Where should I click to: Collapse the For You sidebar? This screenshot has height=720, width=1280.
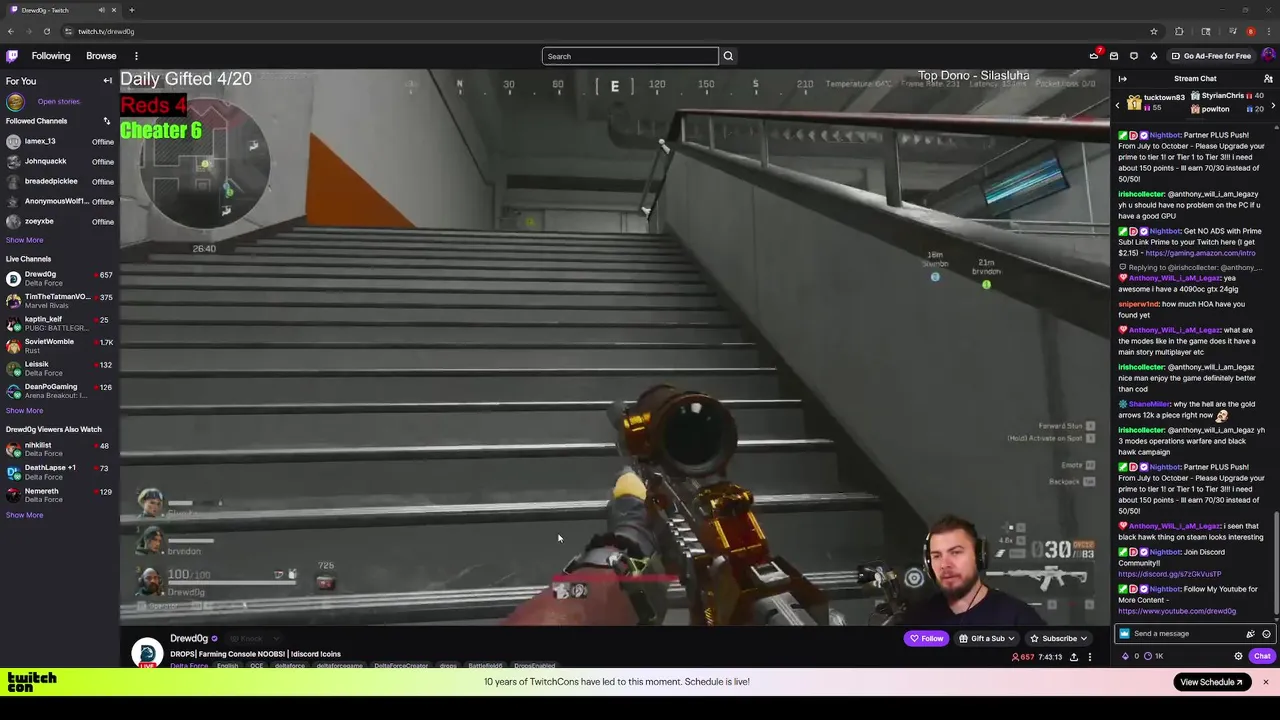(107, 81)
